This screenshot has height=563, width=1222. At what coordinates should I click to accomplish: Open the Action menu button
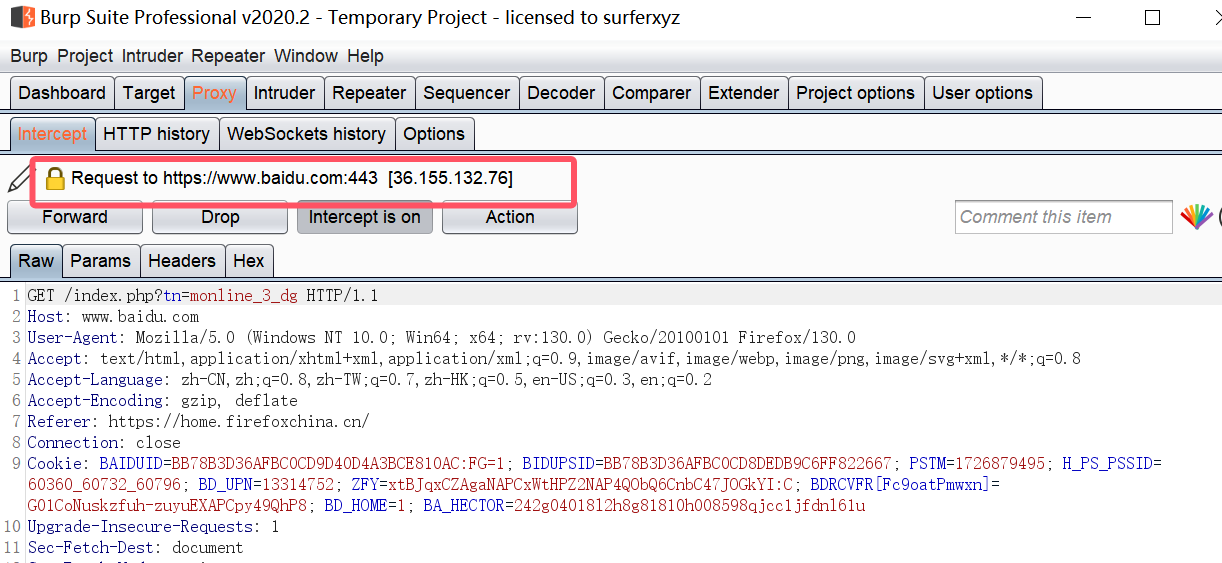click(510, 217)
